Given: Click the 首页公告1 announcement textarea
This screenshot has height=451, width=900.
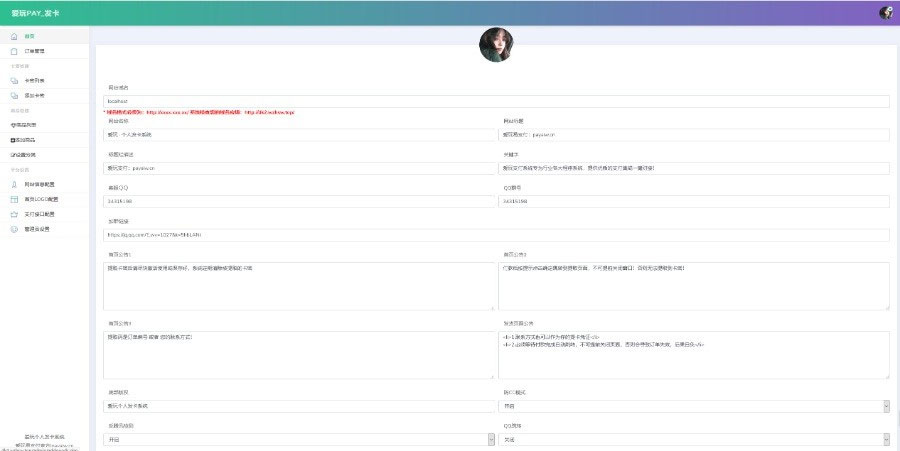Looking at the screenshot, I should pos(299,286).
